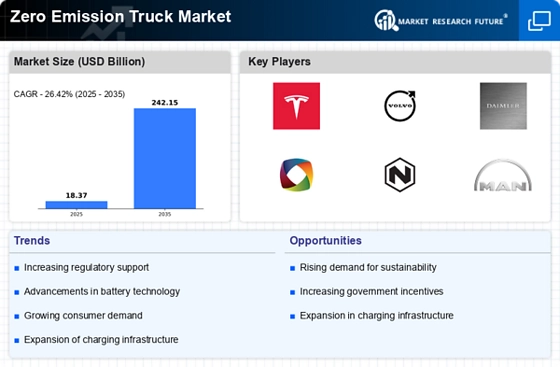Screen dimensions: 560x367
Task: Click Advancements in battery technology trend
Action: (x=102, y=292)
